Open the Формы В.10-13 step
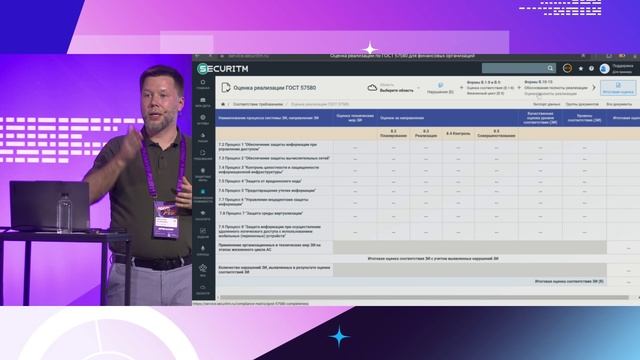Image resolution: width=640 pixels, height=360 pixels. 556,87
